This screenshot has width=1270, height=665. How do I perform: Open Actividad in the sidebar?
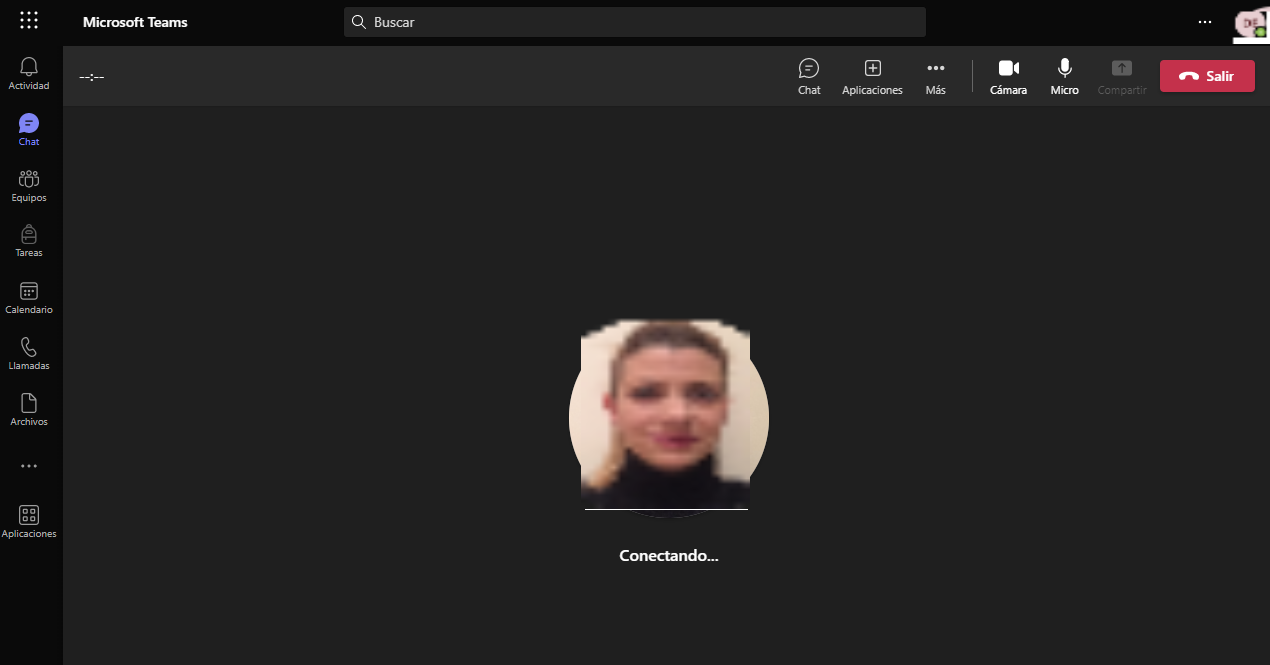29,74
